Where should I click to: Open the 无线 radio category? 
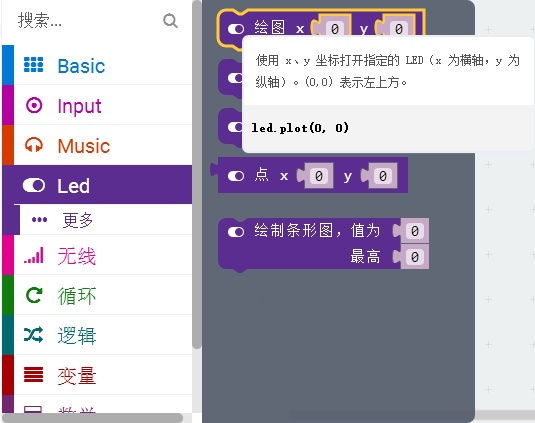[97, 255]
